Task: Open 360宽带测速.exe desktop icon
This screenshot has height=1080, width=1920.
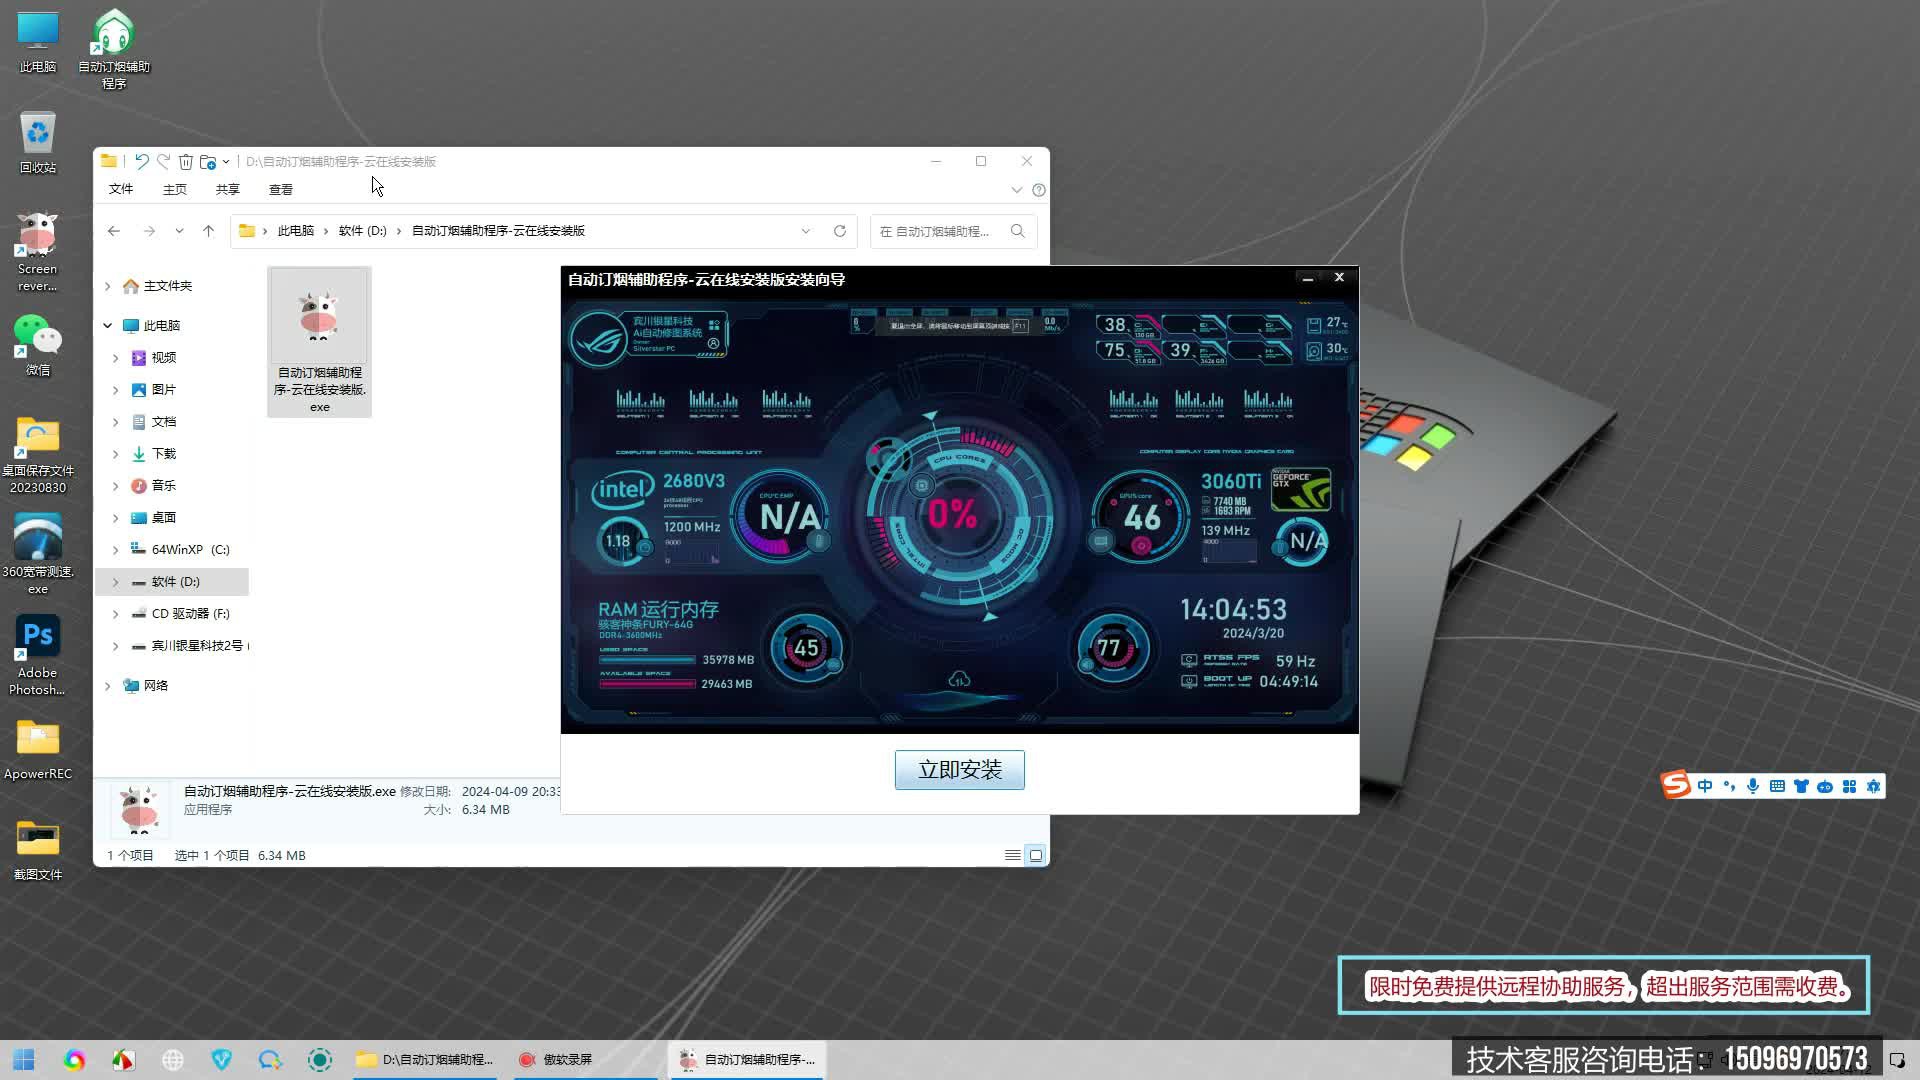Action: (x=38, y=555)
